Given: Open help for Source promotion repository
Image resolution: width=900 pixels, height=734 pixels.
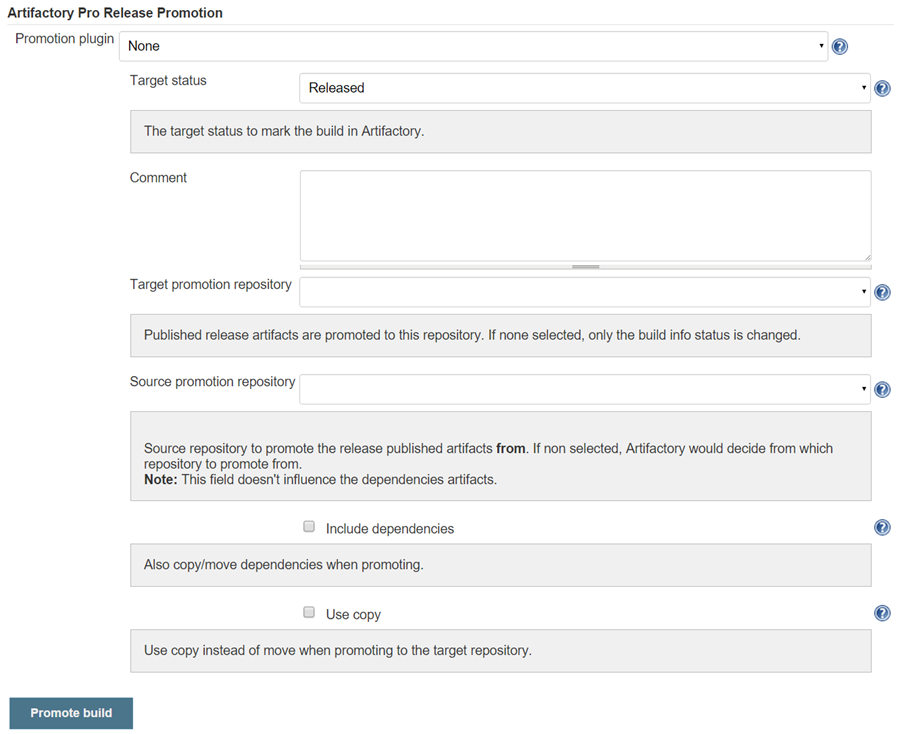Looking at the screenshot, I should (882, 390).
